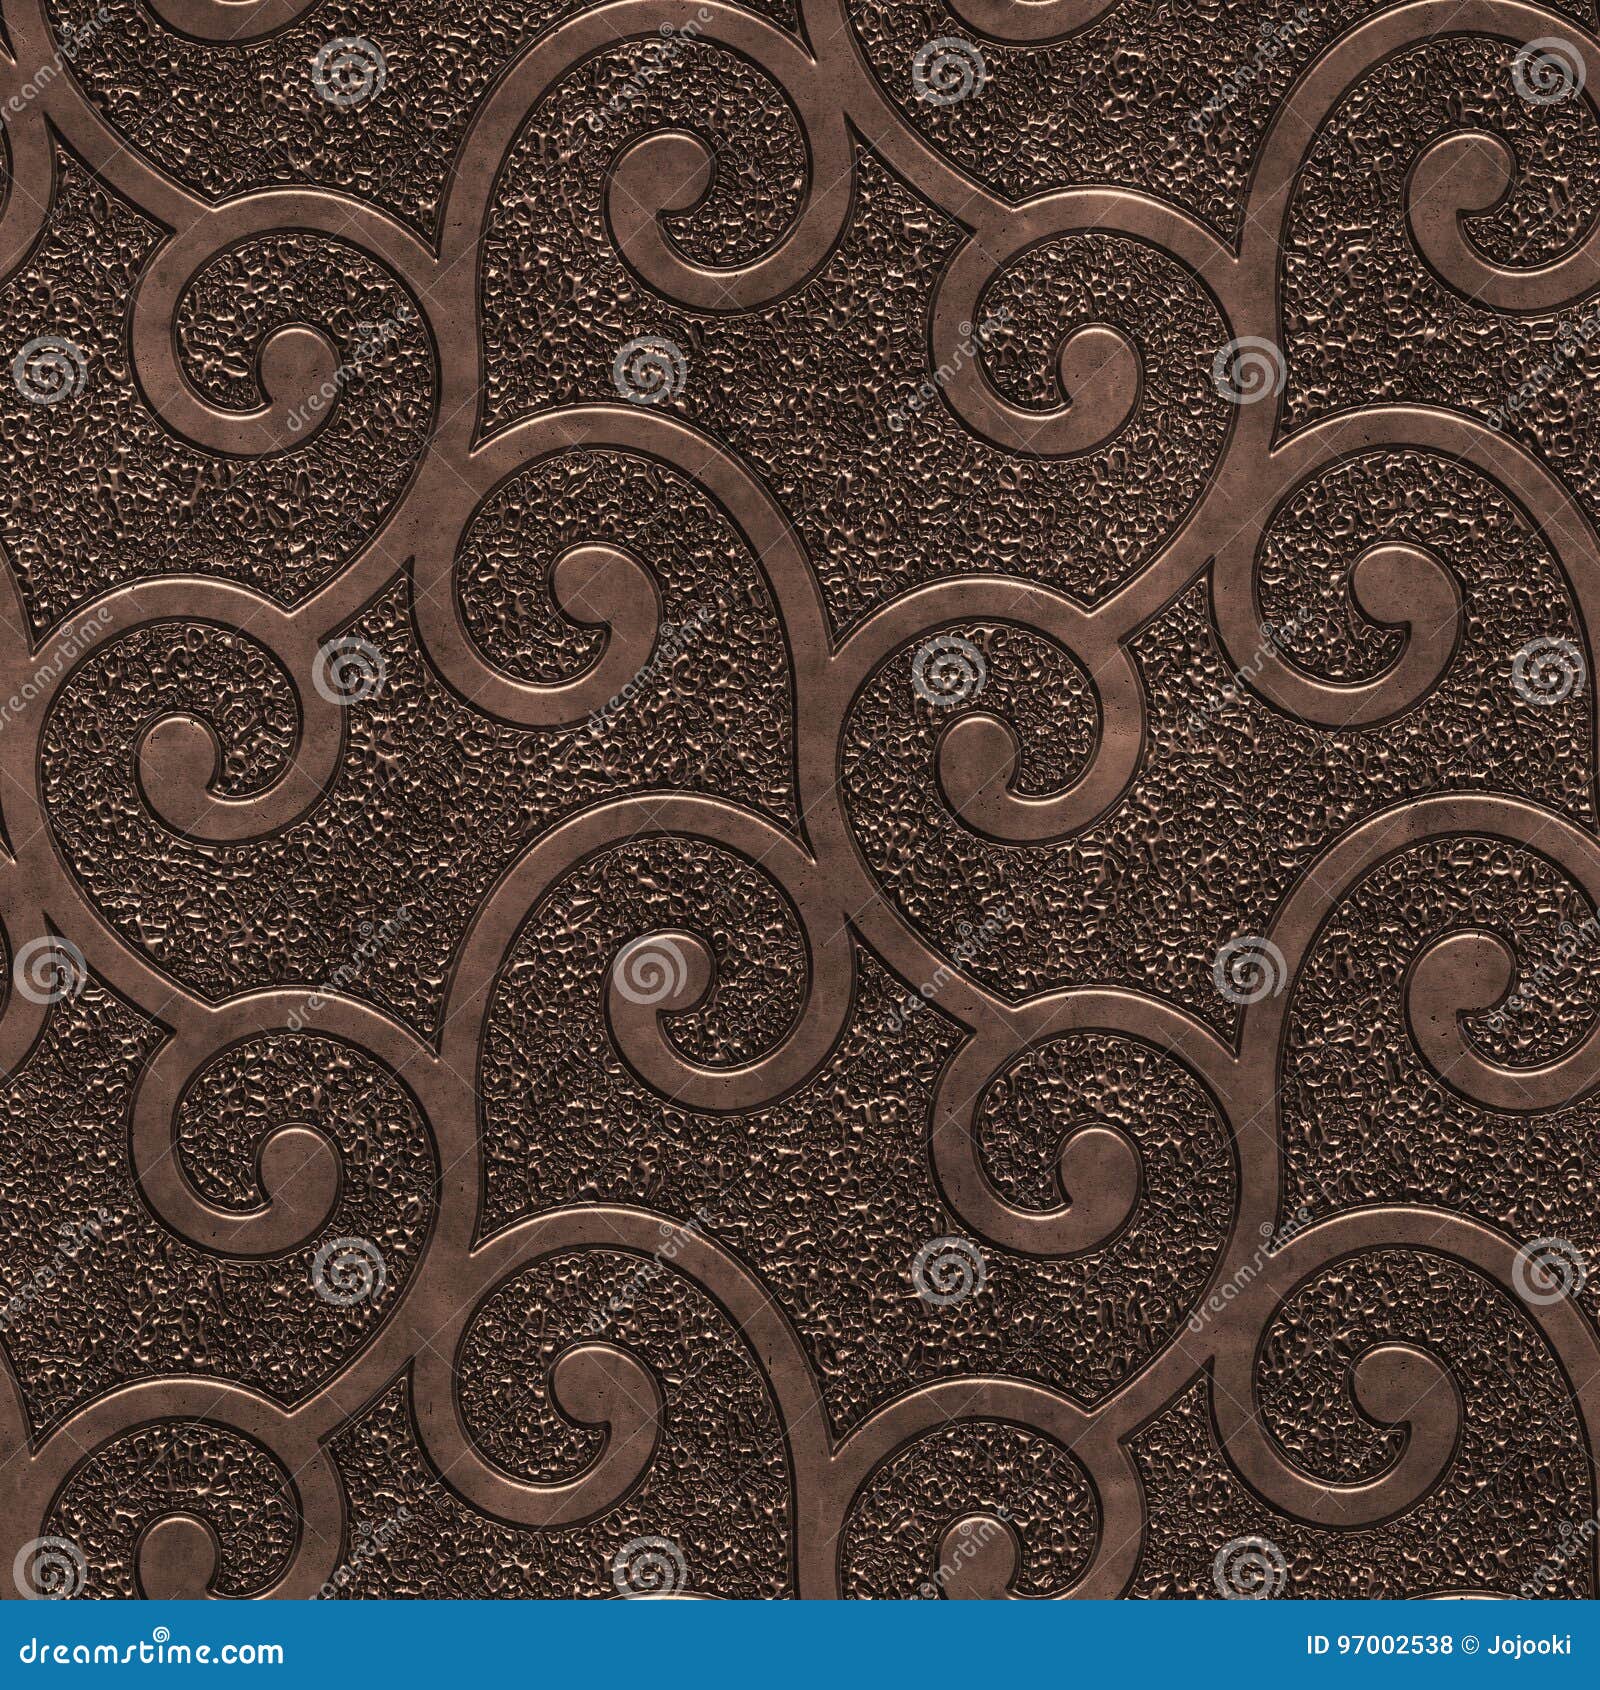This screenshot has height=1690, width=1600.
Task: Open the Jojooki author profile link
Action: point(1528,1644)
